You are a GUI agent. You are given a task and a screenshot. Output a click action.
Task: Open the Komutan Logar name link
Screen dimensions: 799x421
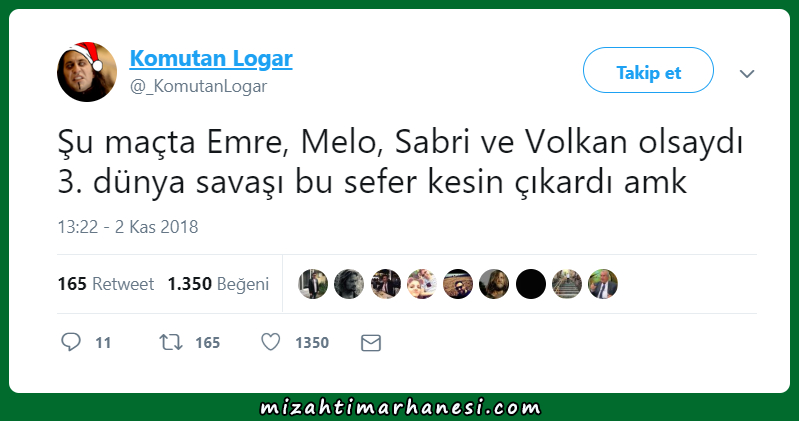click(211, 58)
